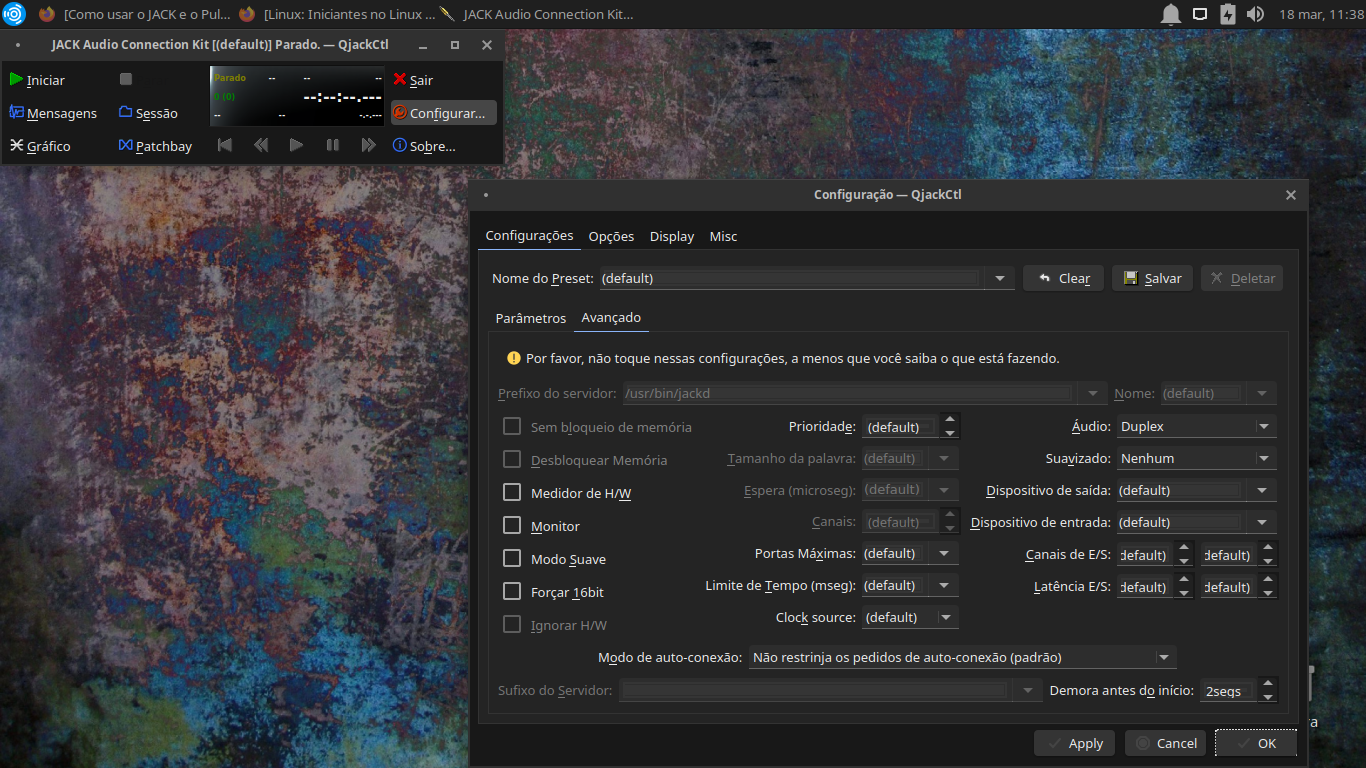Open the Sobre about dialog

[x=425, y=146]
